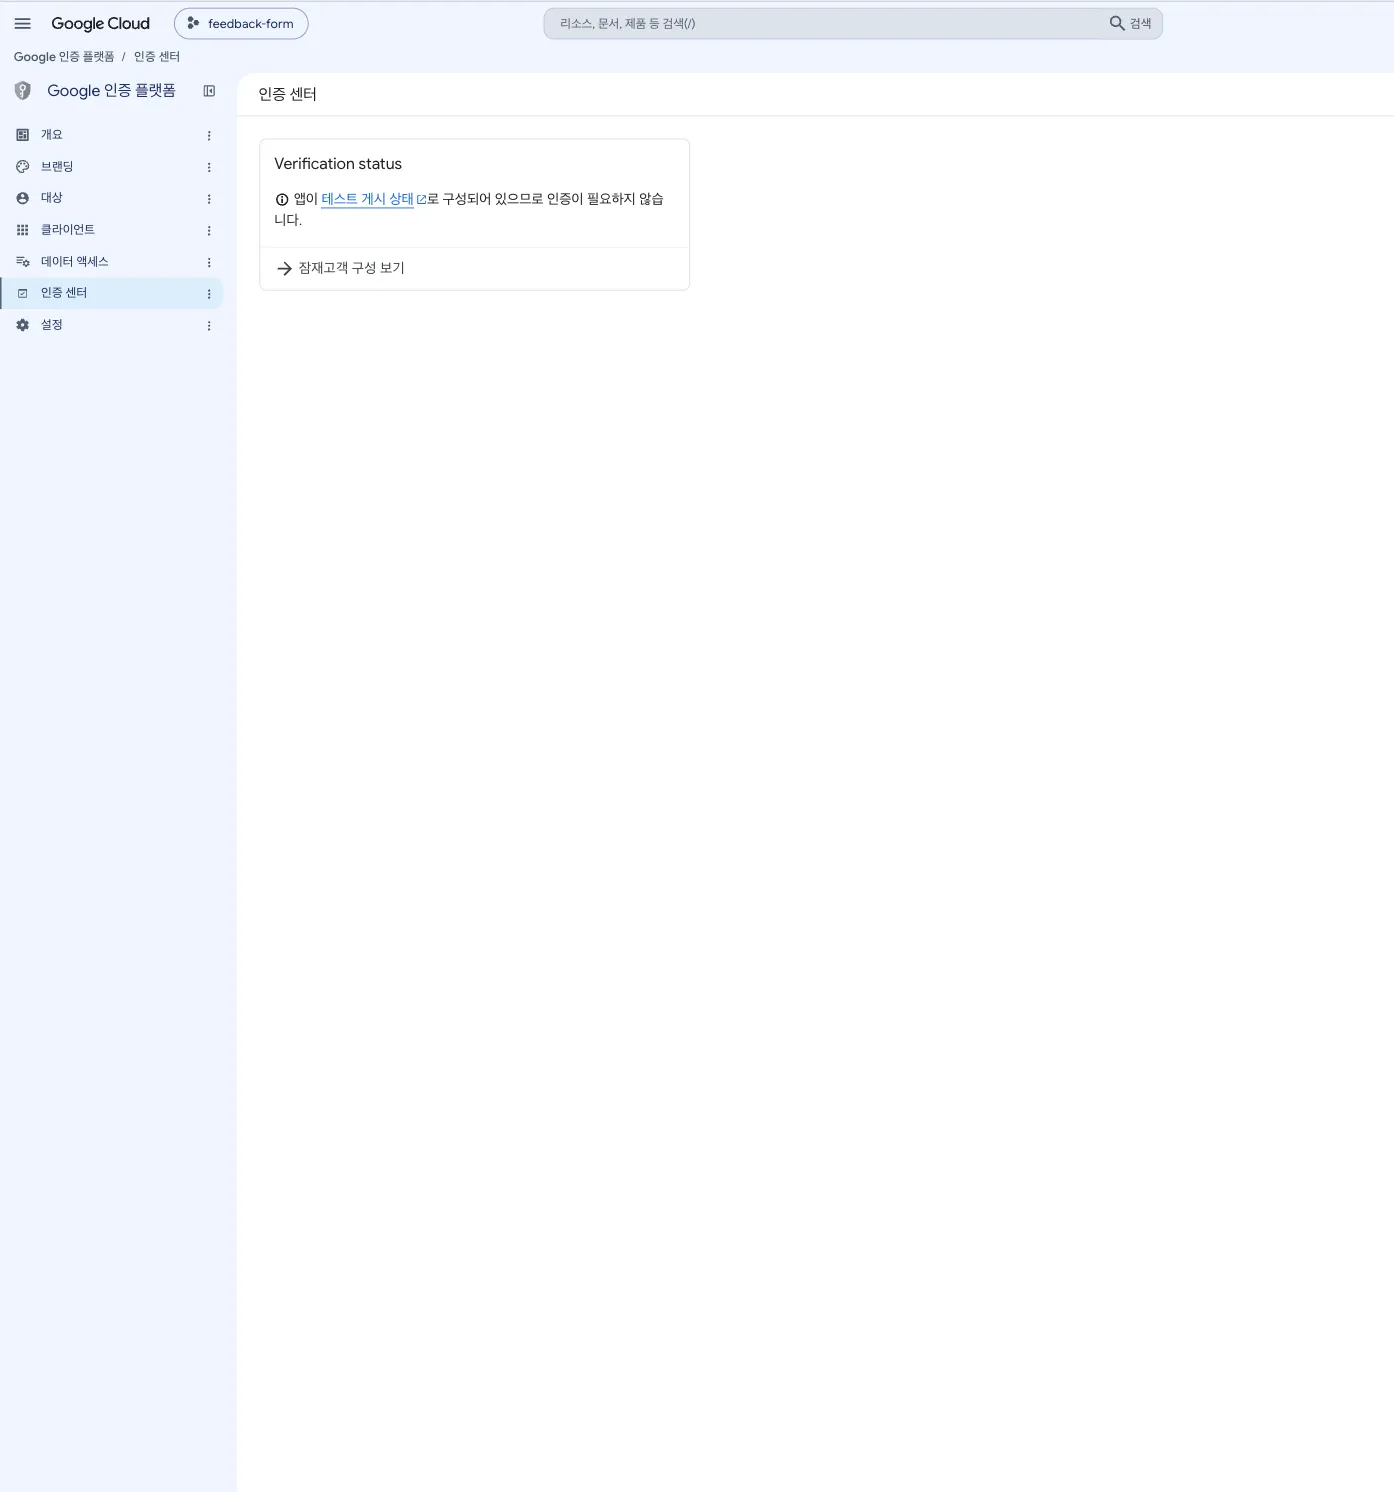Screen dimensions: 1394x1492
Task: Open the three-dot menu for 설정
Action: (x=209, y=326)
